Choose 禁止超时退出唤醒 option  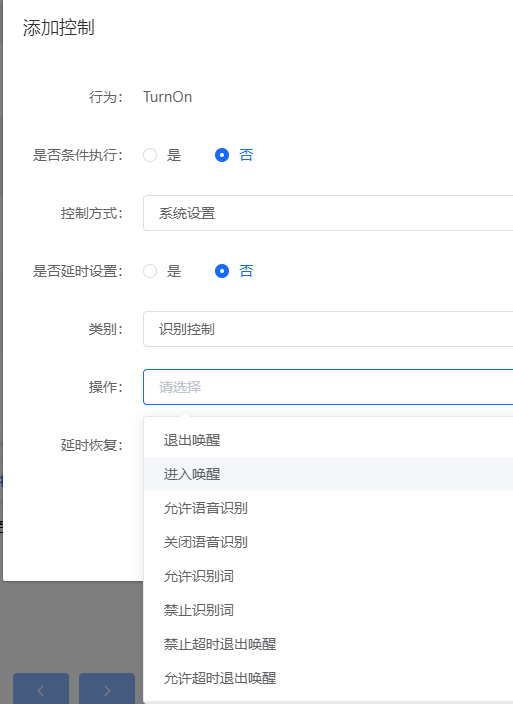[328, 644]
